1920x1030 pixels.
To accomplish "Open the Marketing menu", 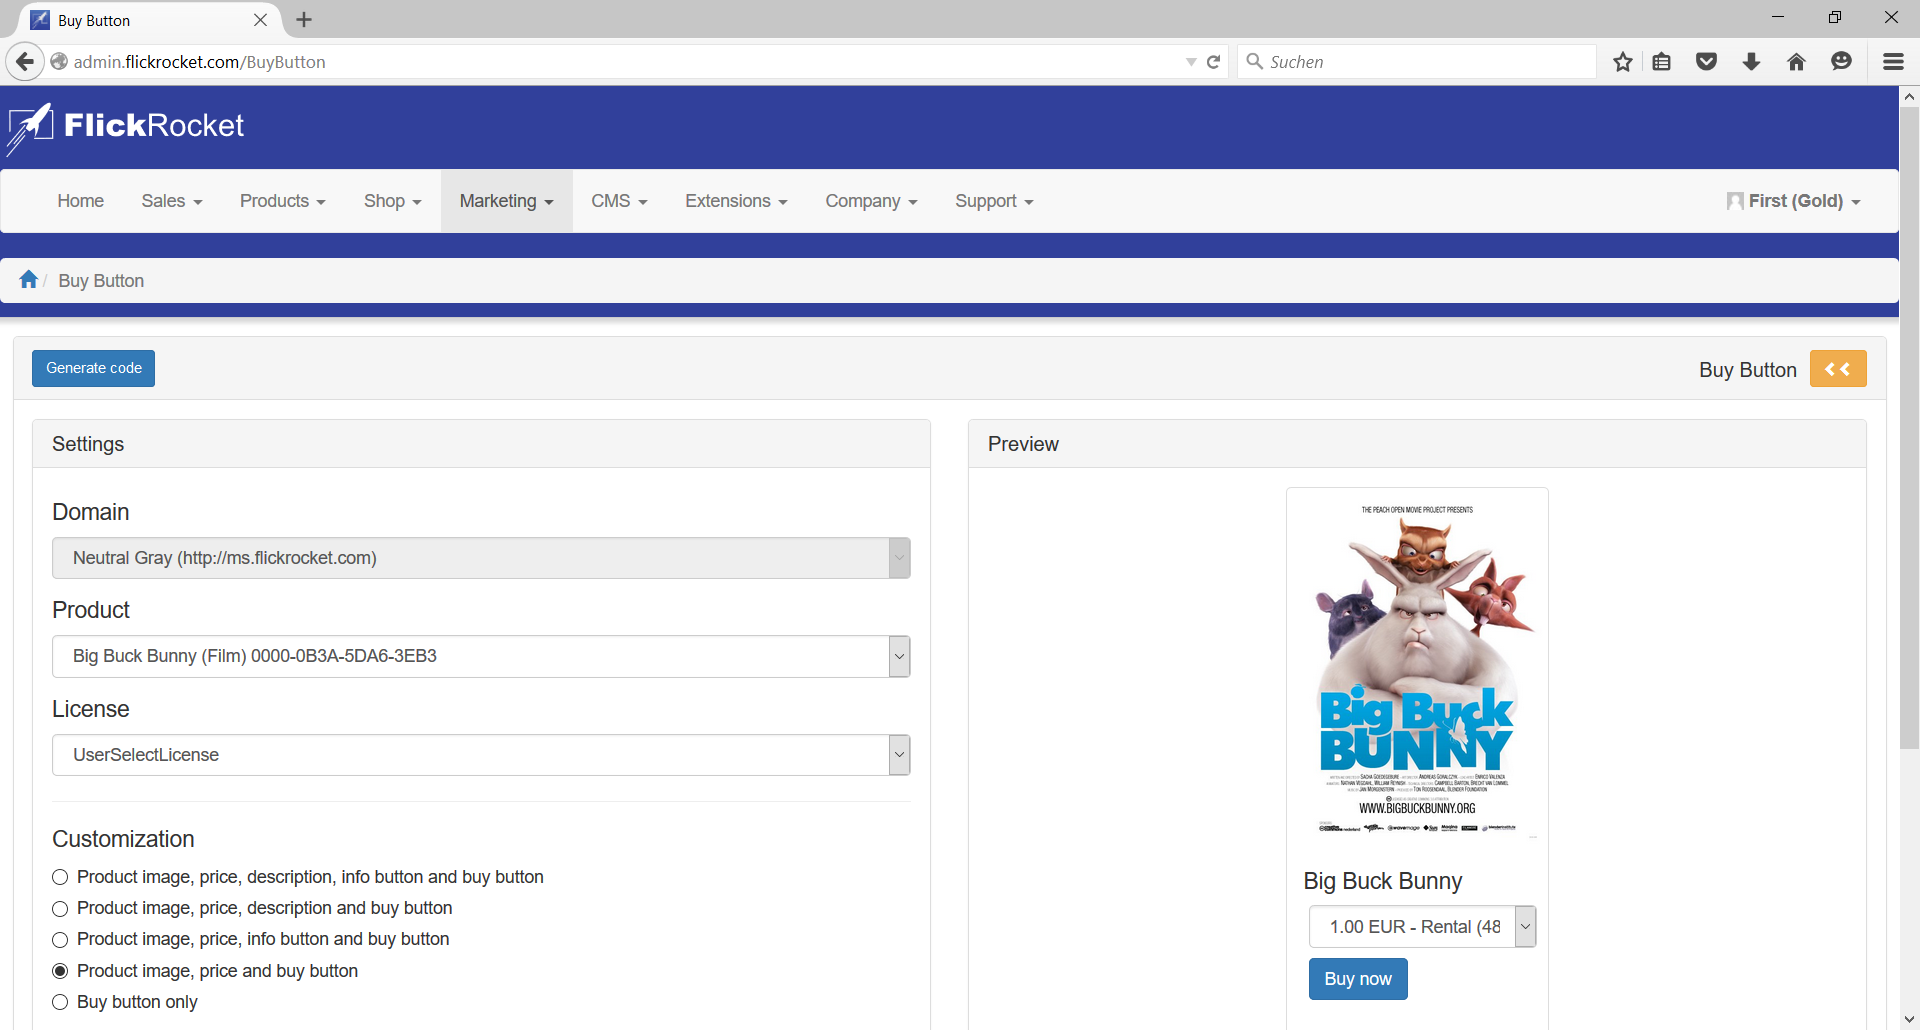I will pos(507,201).
